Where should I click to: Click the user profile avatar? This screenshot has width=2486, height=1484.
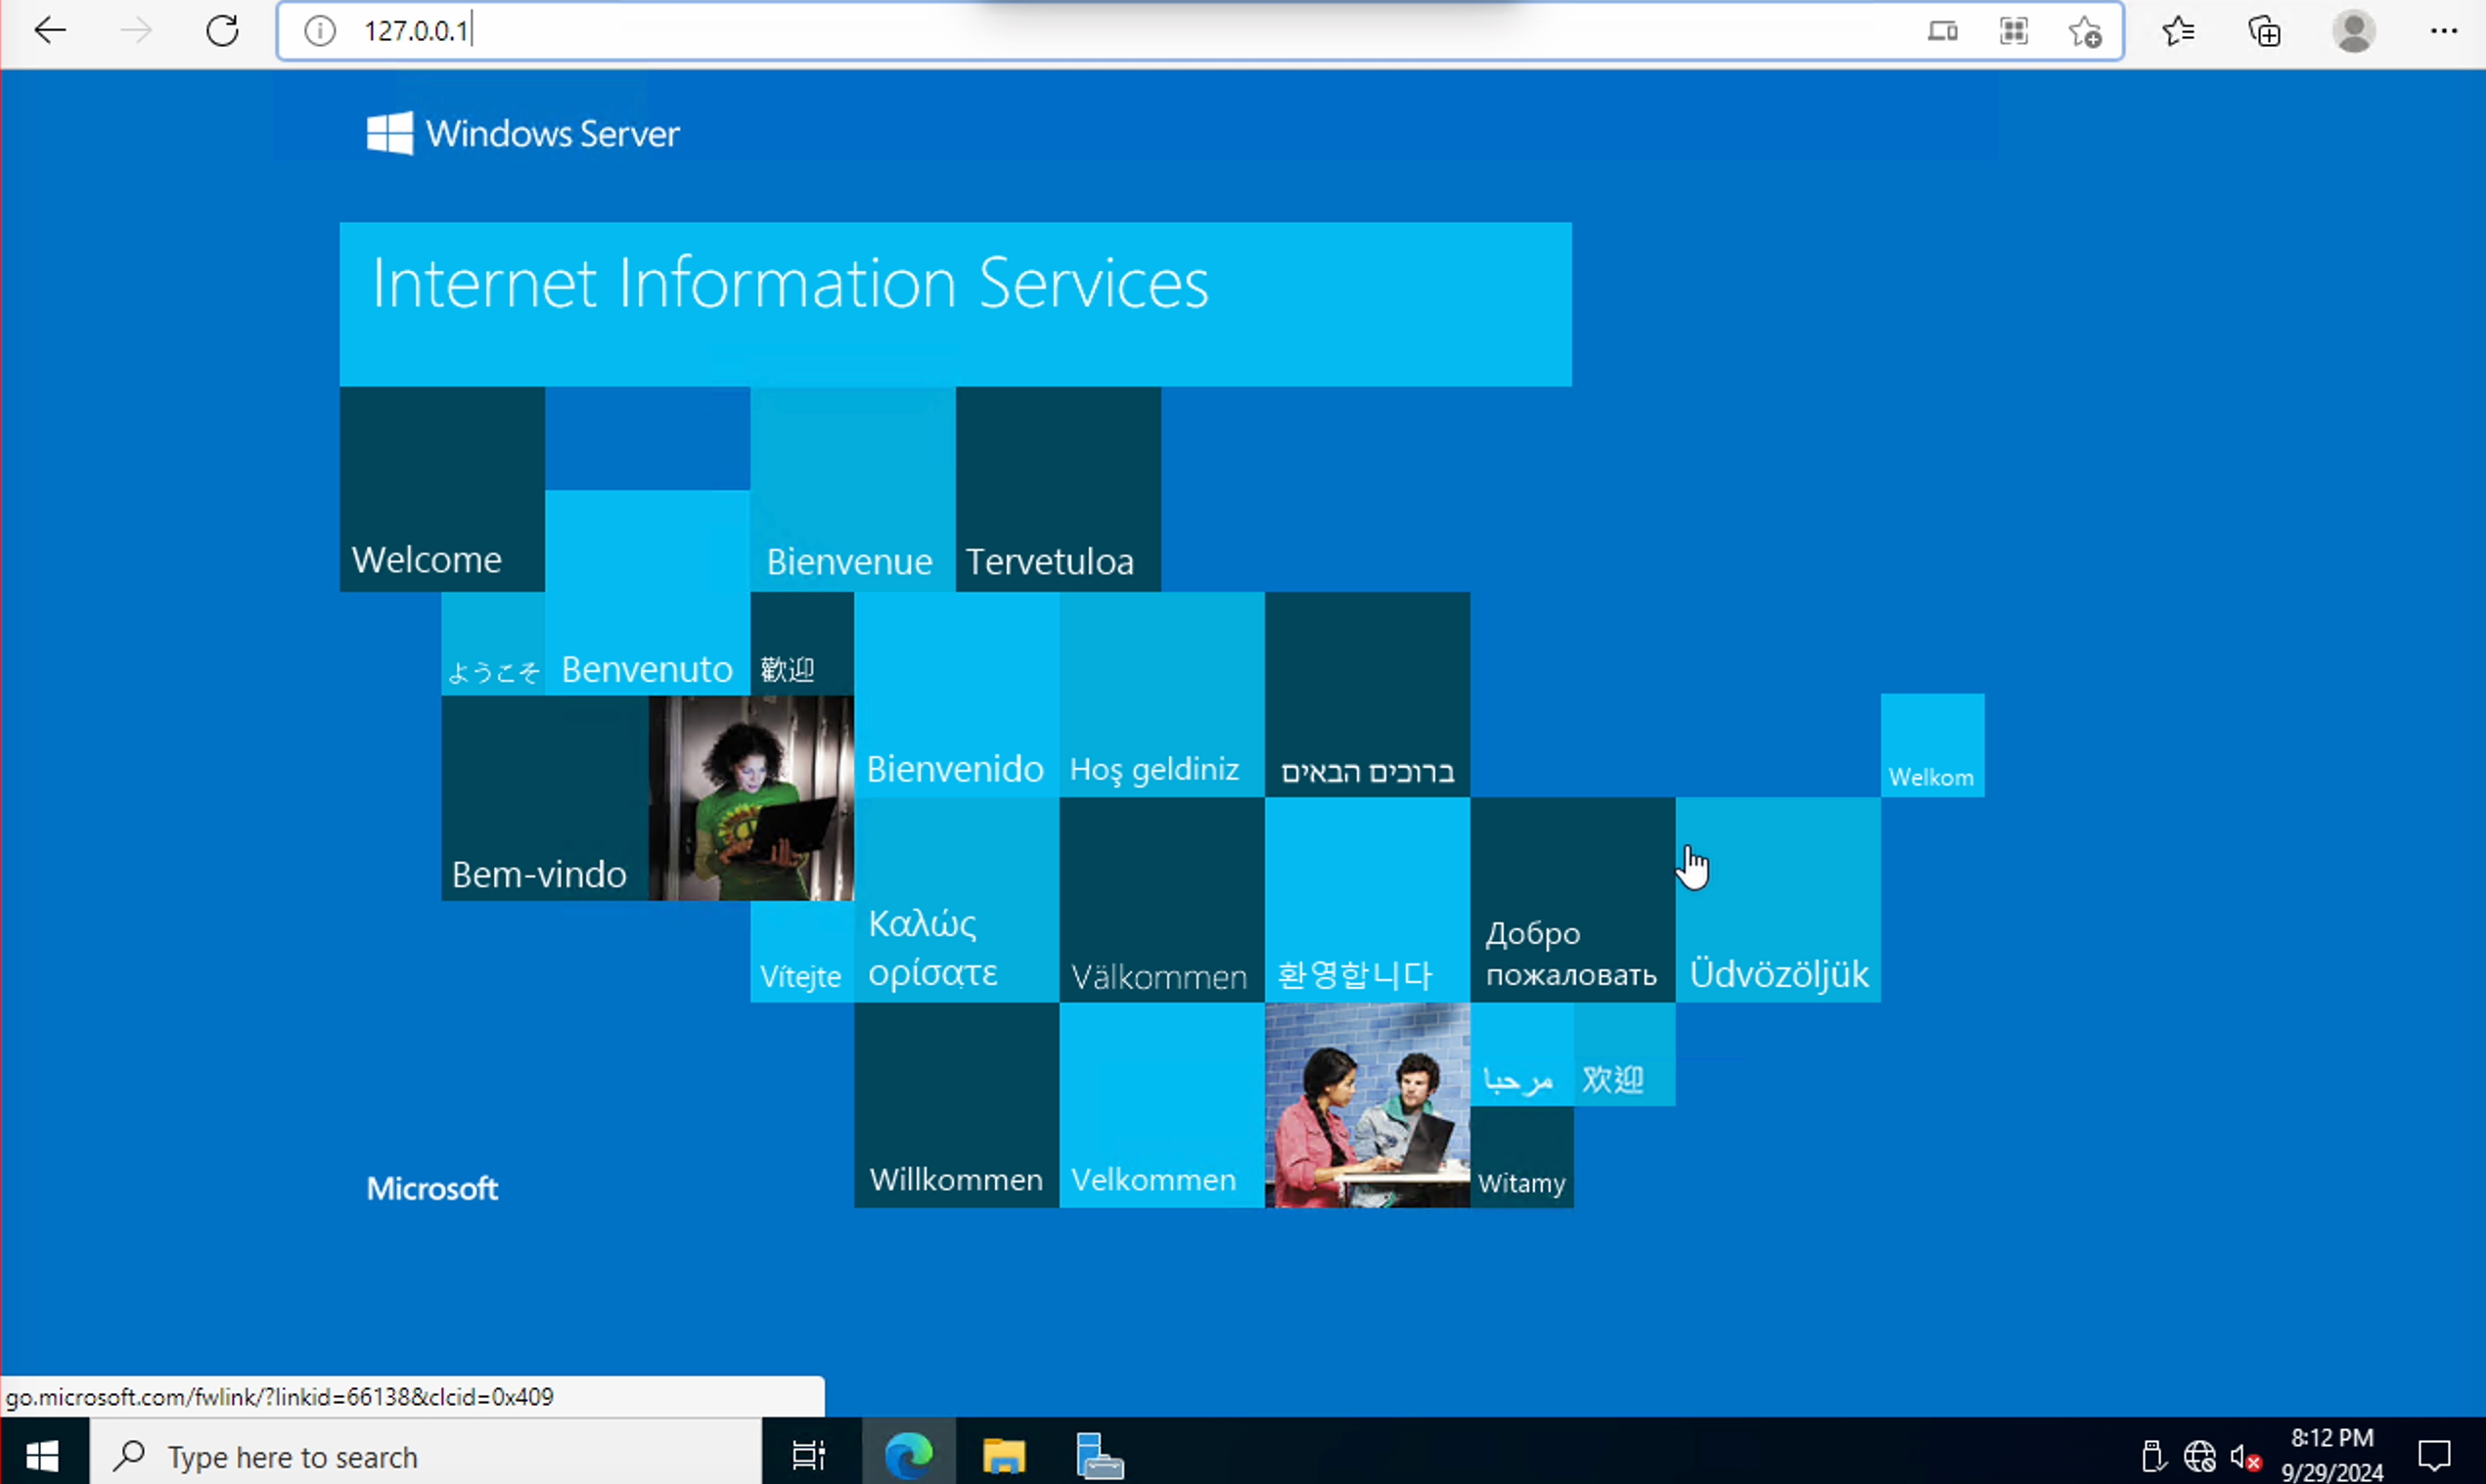point(2354,31)
